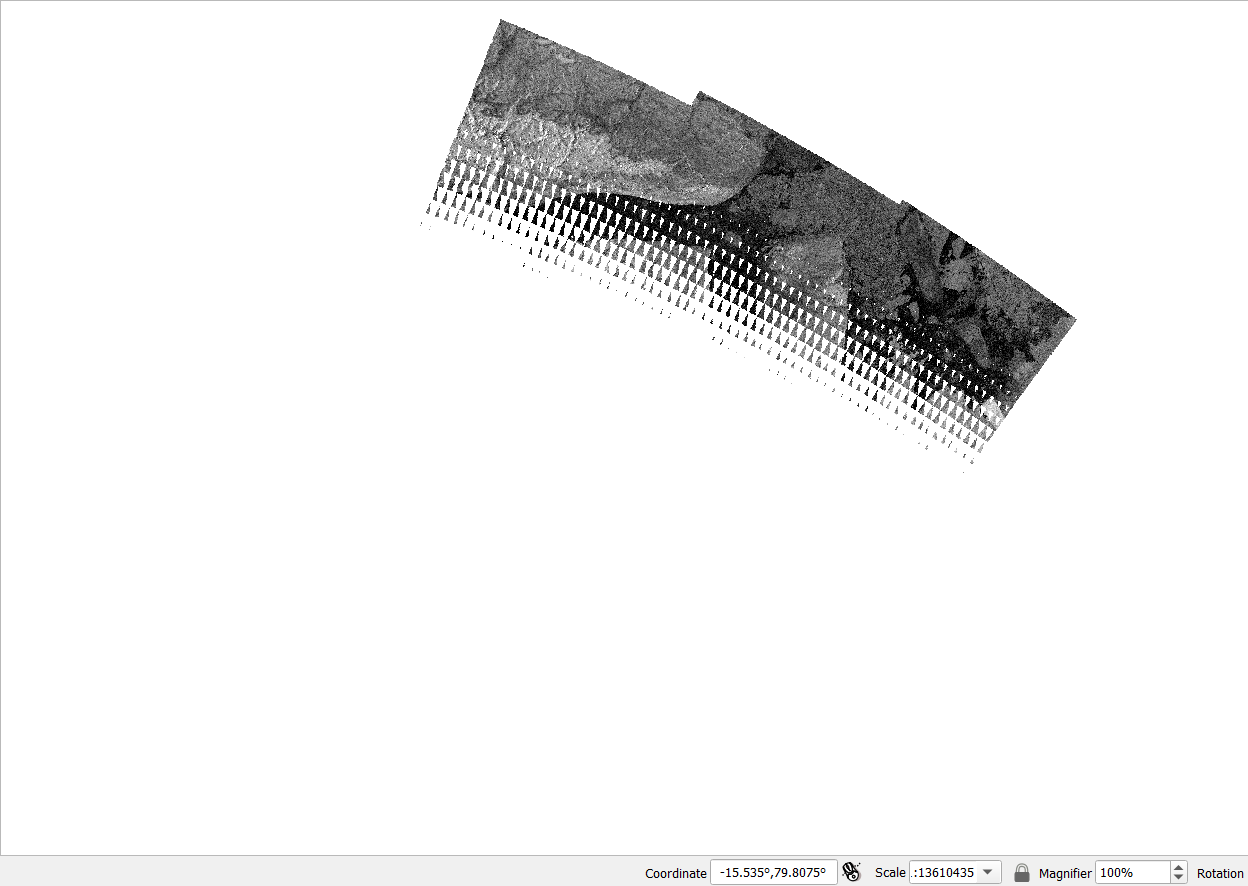
Task: Open the Scale dropdown arrow
Action: (x=988, y=872)
